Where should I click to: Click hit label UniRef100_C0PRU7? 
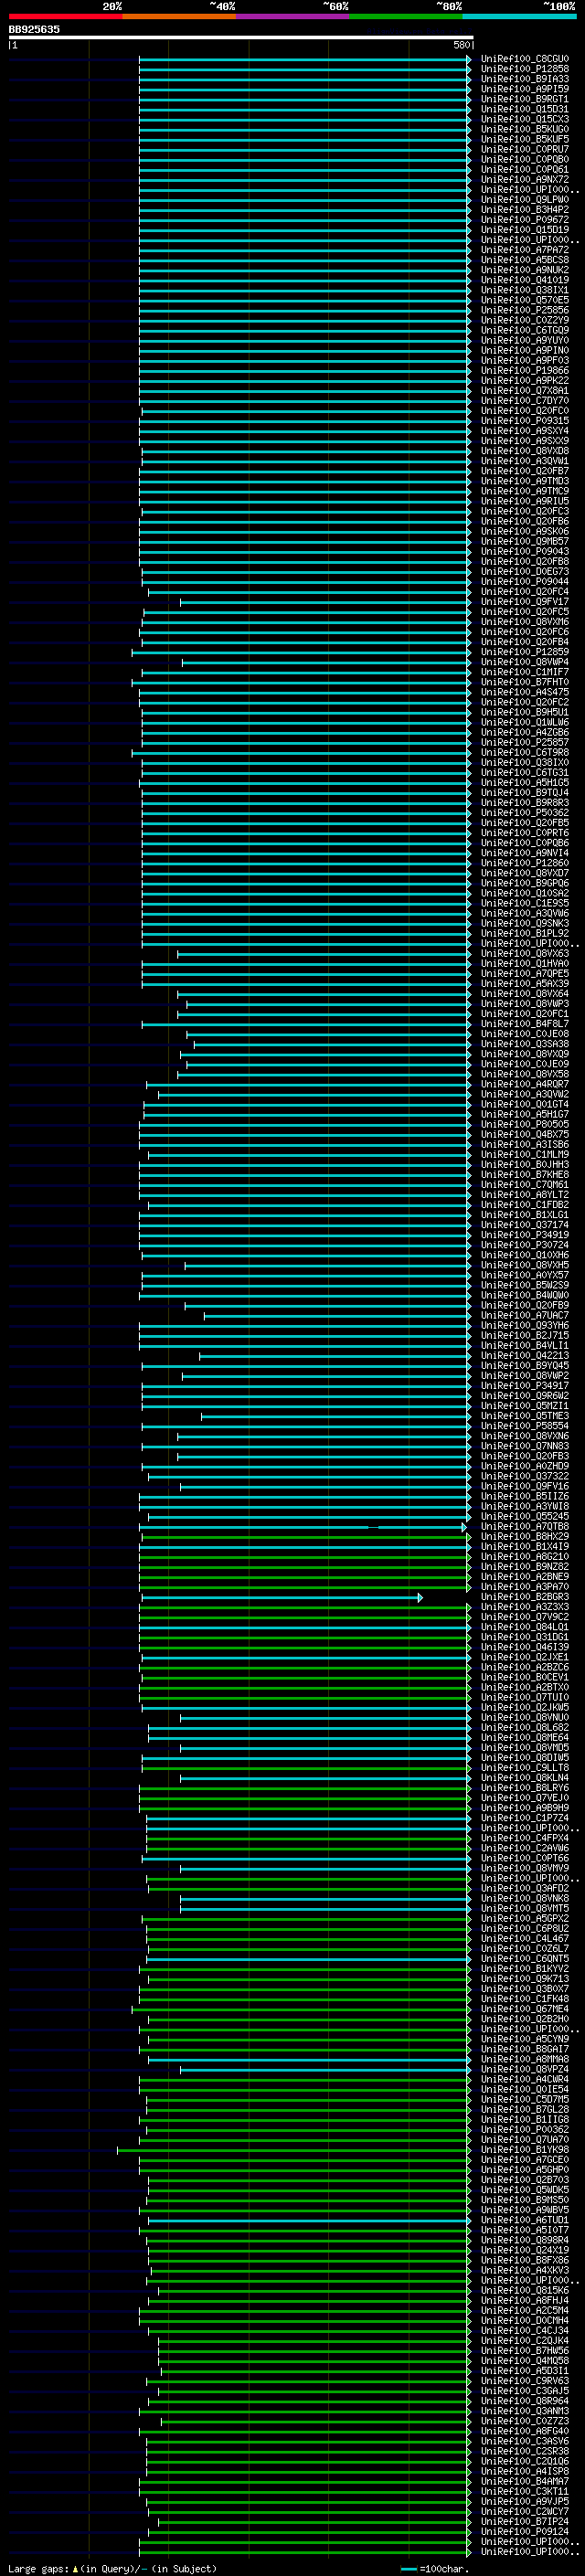pyautogui.click(x=524, y=149)
